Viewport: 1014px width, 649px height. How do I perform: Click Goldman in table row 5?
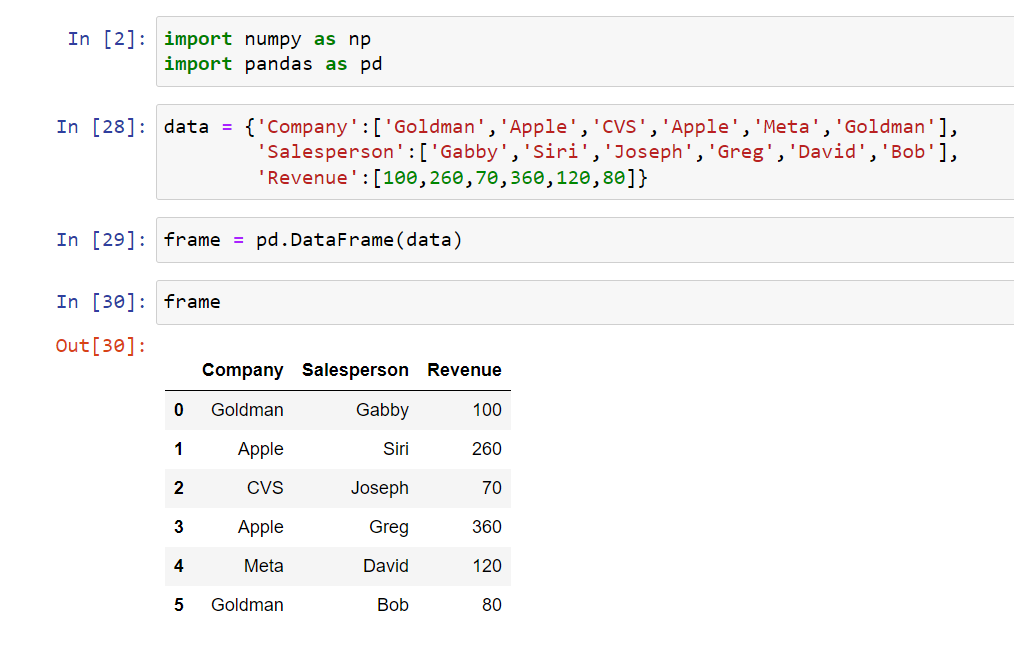click(247, 605)
